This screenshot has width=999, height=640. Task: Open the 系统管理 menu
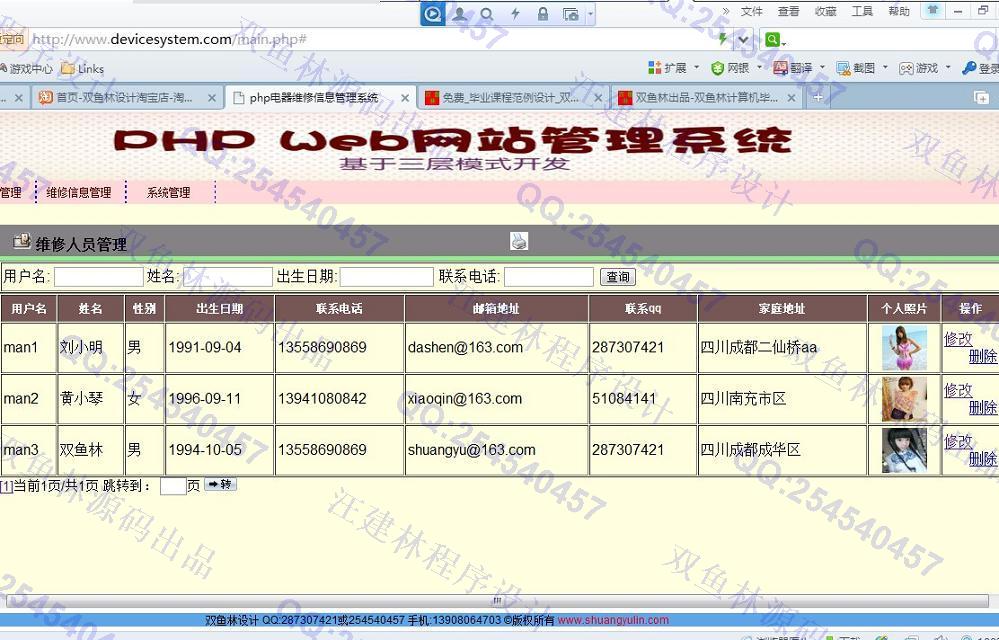click(x=168, y=192)
